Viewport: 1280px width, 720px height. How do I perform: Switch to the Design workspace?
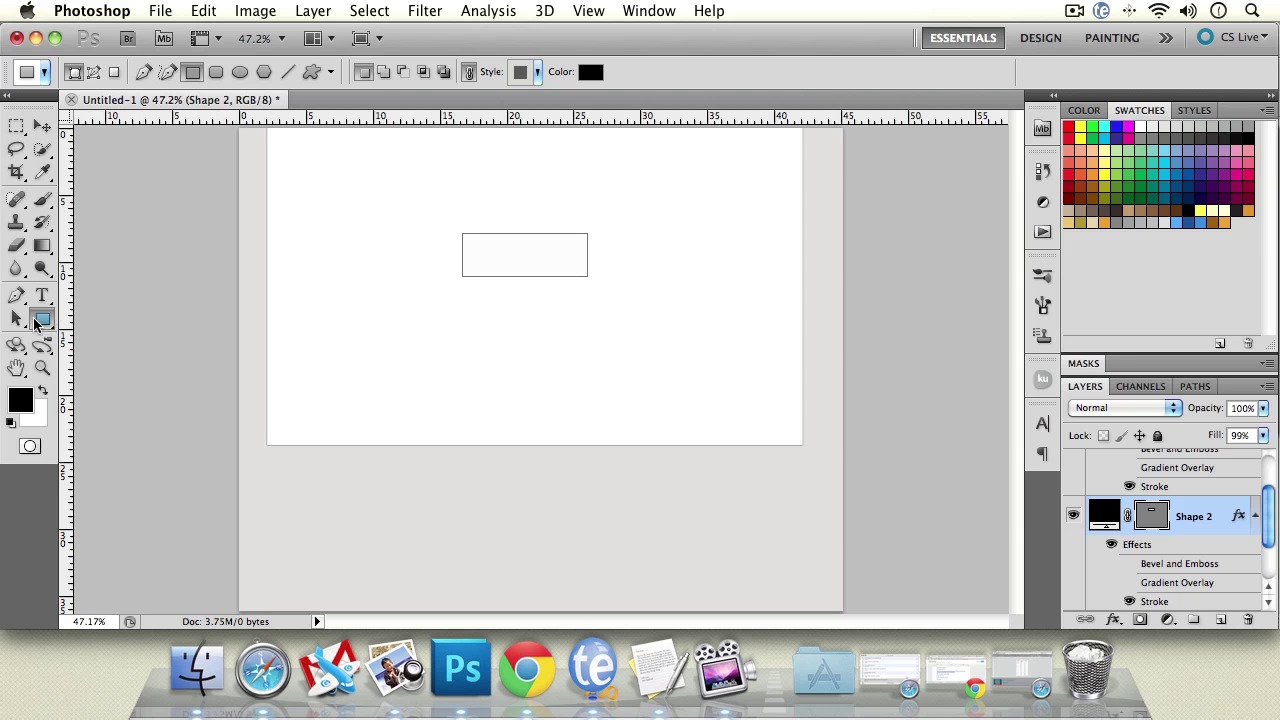(1040, 38)
